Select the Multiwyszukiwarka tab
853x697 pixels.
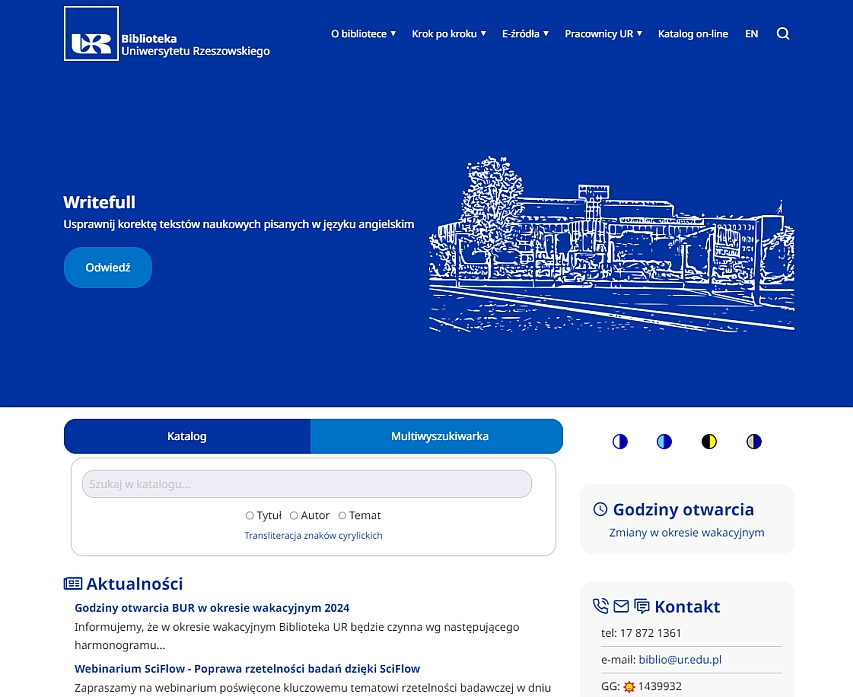coord(437,436)
